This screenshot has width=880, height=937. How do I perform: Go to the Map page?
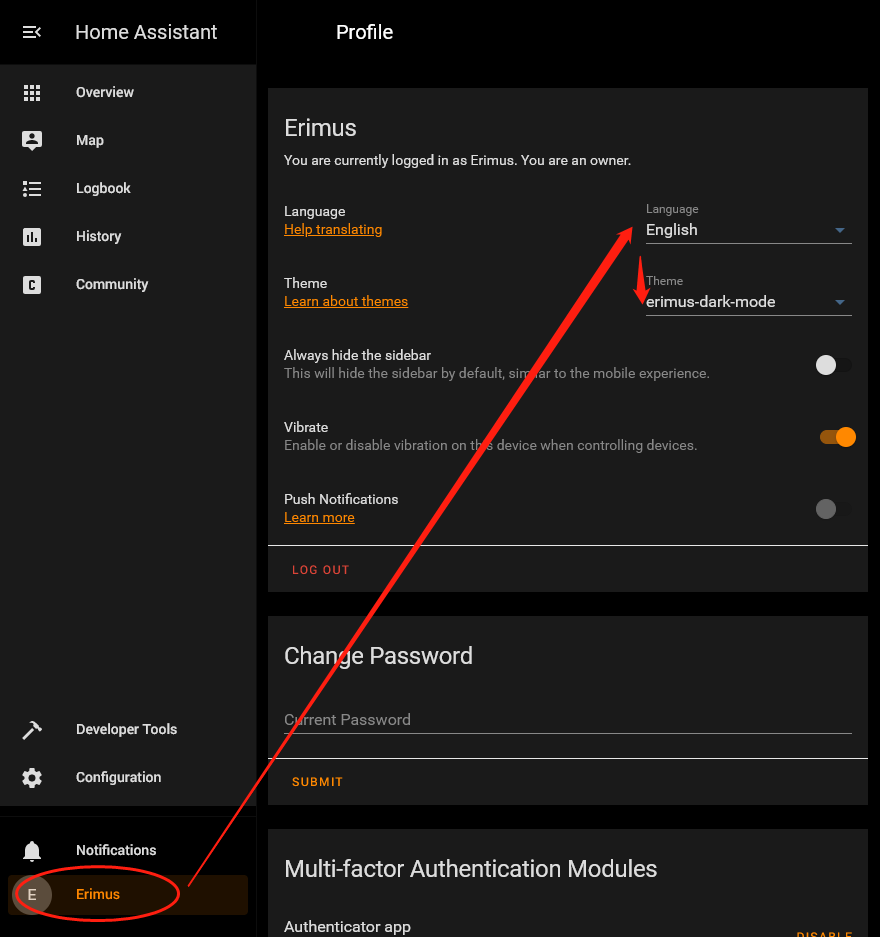click(90, 140)
